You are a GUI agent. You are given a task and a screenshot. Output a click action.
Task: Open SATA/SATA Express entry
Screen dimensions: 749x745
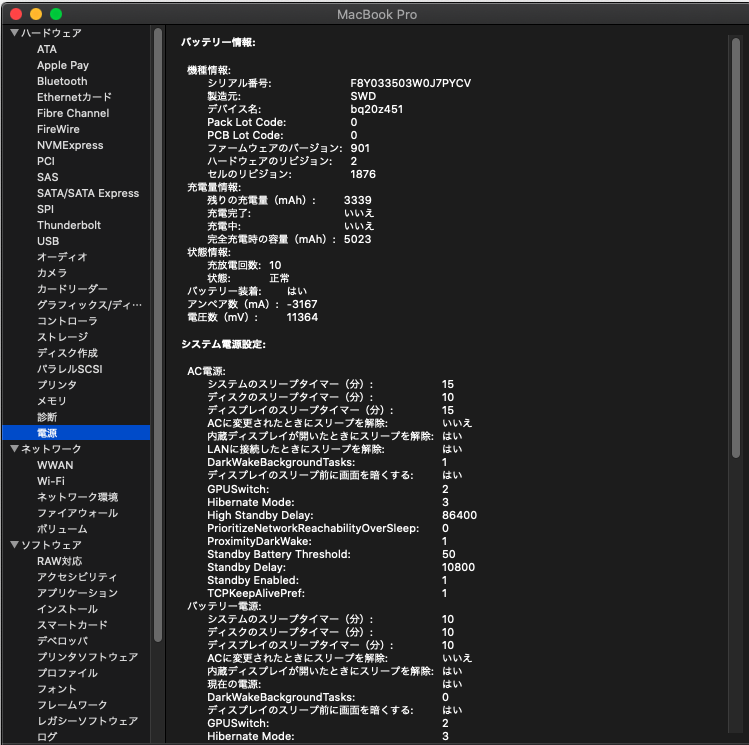point(88,193)
